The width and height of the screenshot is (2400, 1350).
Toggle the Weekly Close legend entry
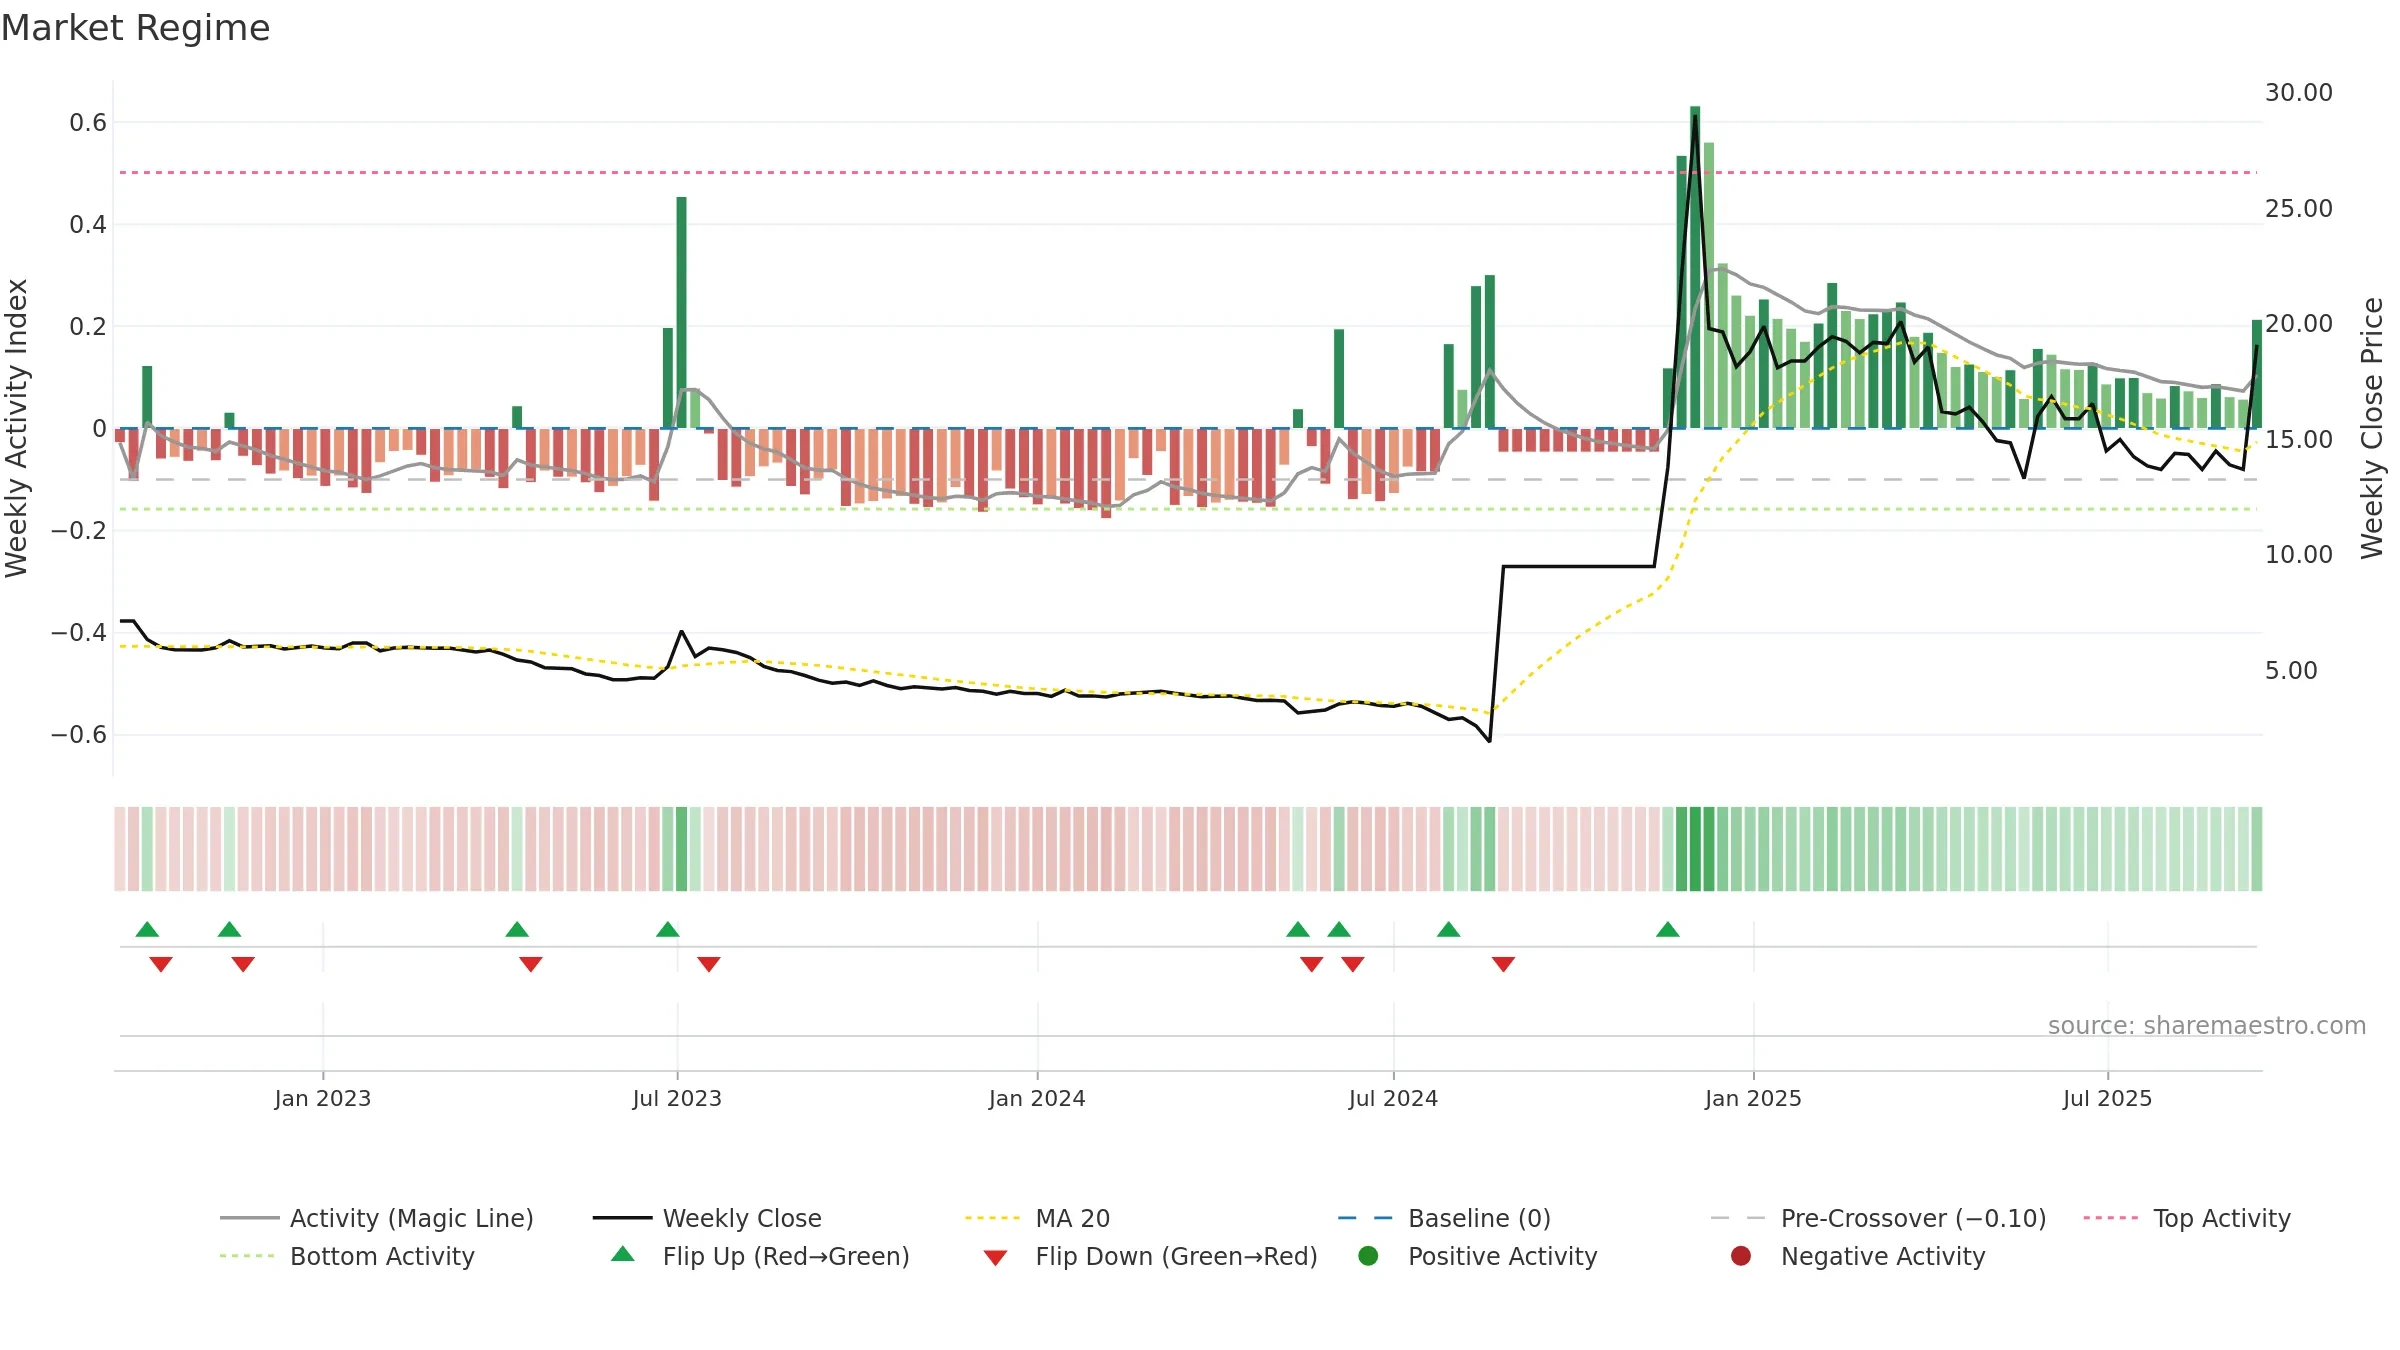[x=707, y=1218]
